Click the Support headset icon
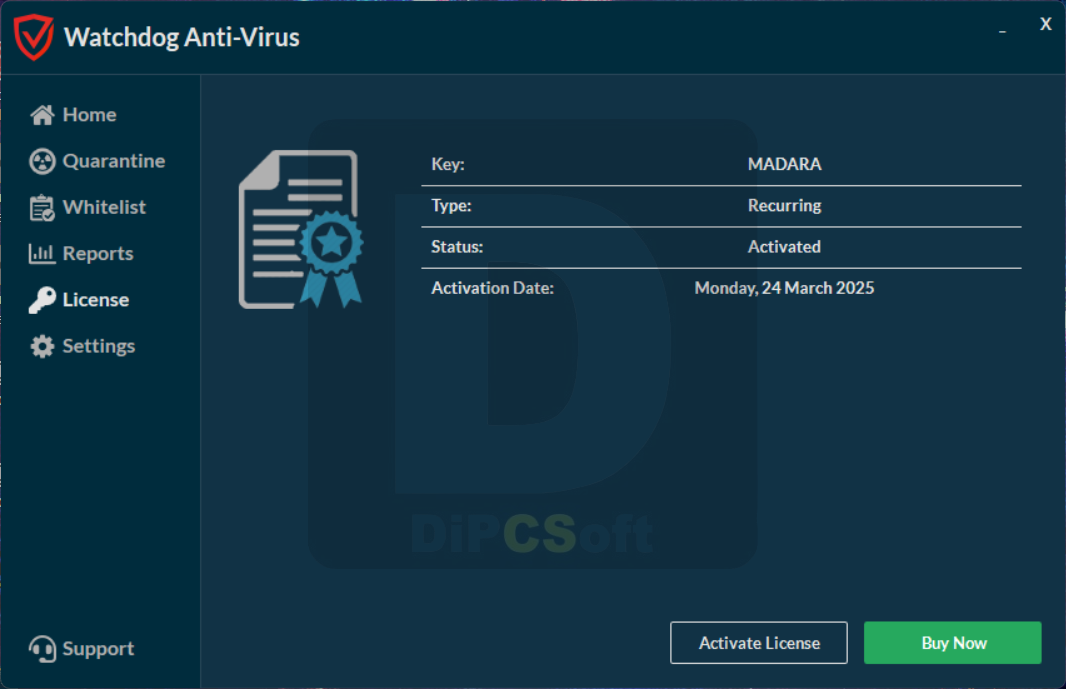 point(42,649)
